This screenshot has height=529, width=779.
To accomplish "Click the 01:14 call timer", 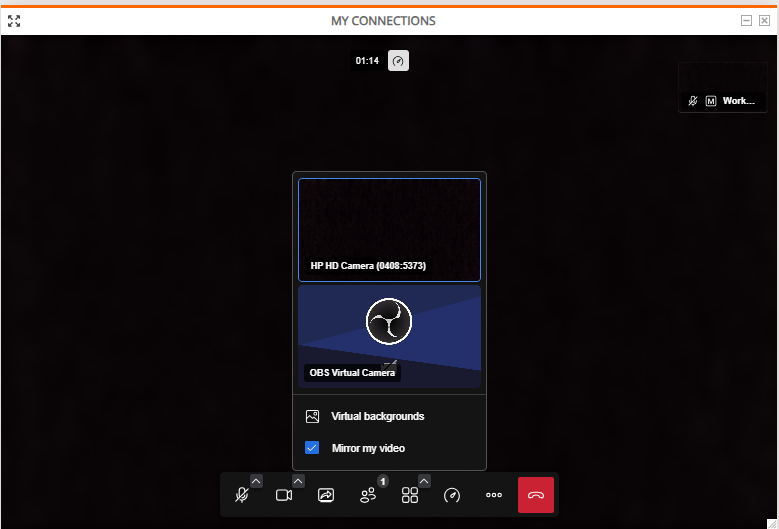I will [367, 61].
